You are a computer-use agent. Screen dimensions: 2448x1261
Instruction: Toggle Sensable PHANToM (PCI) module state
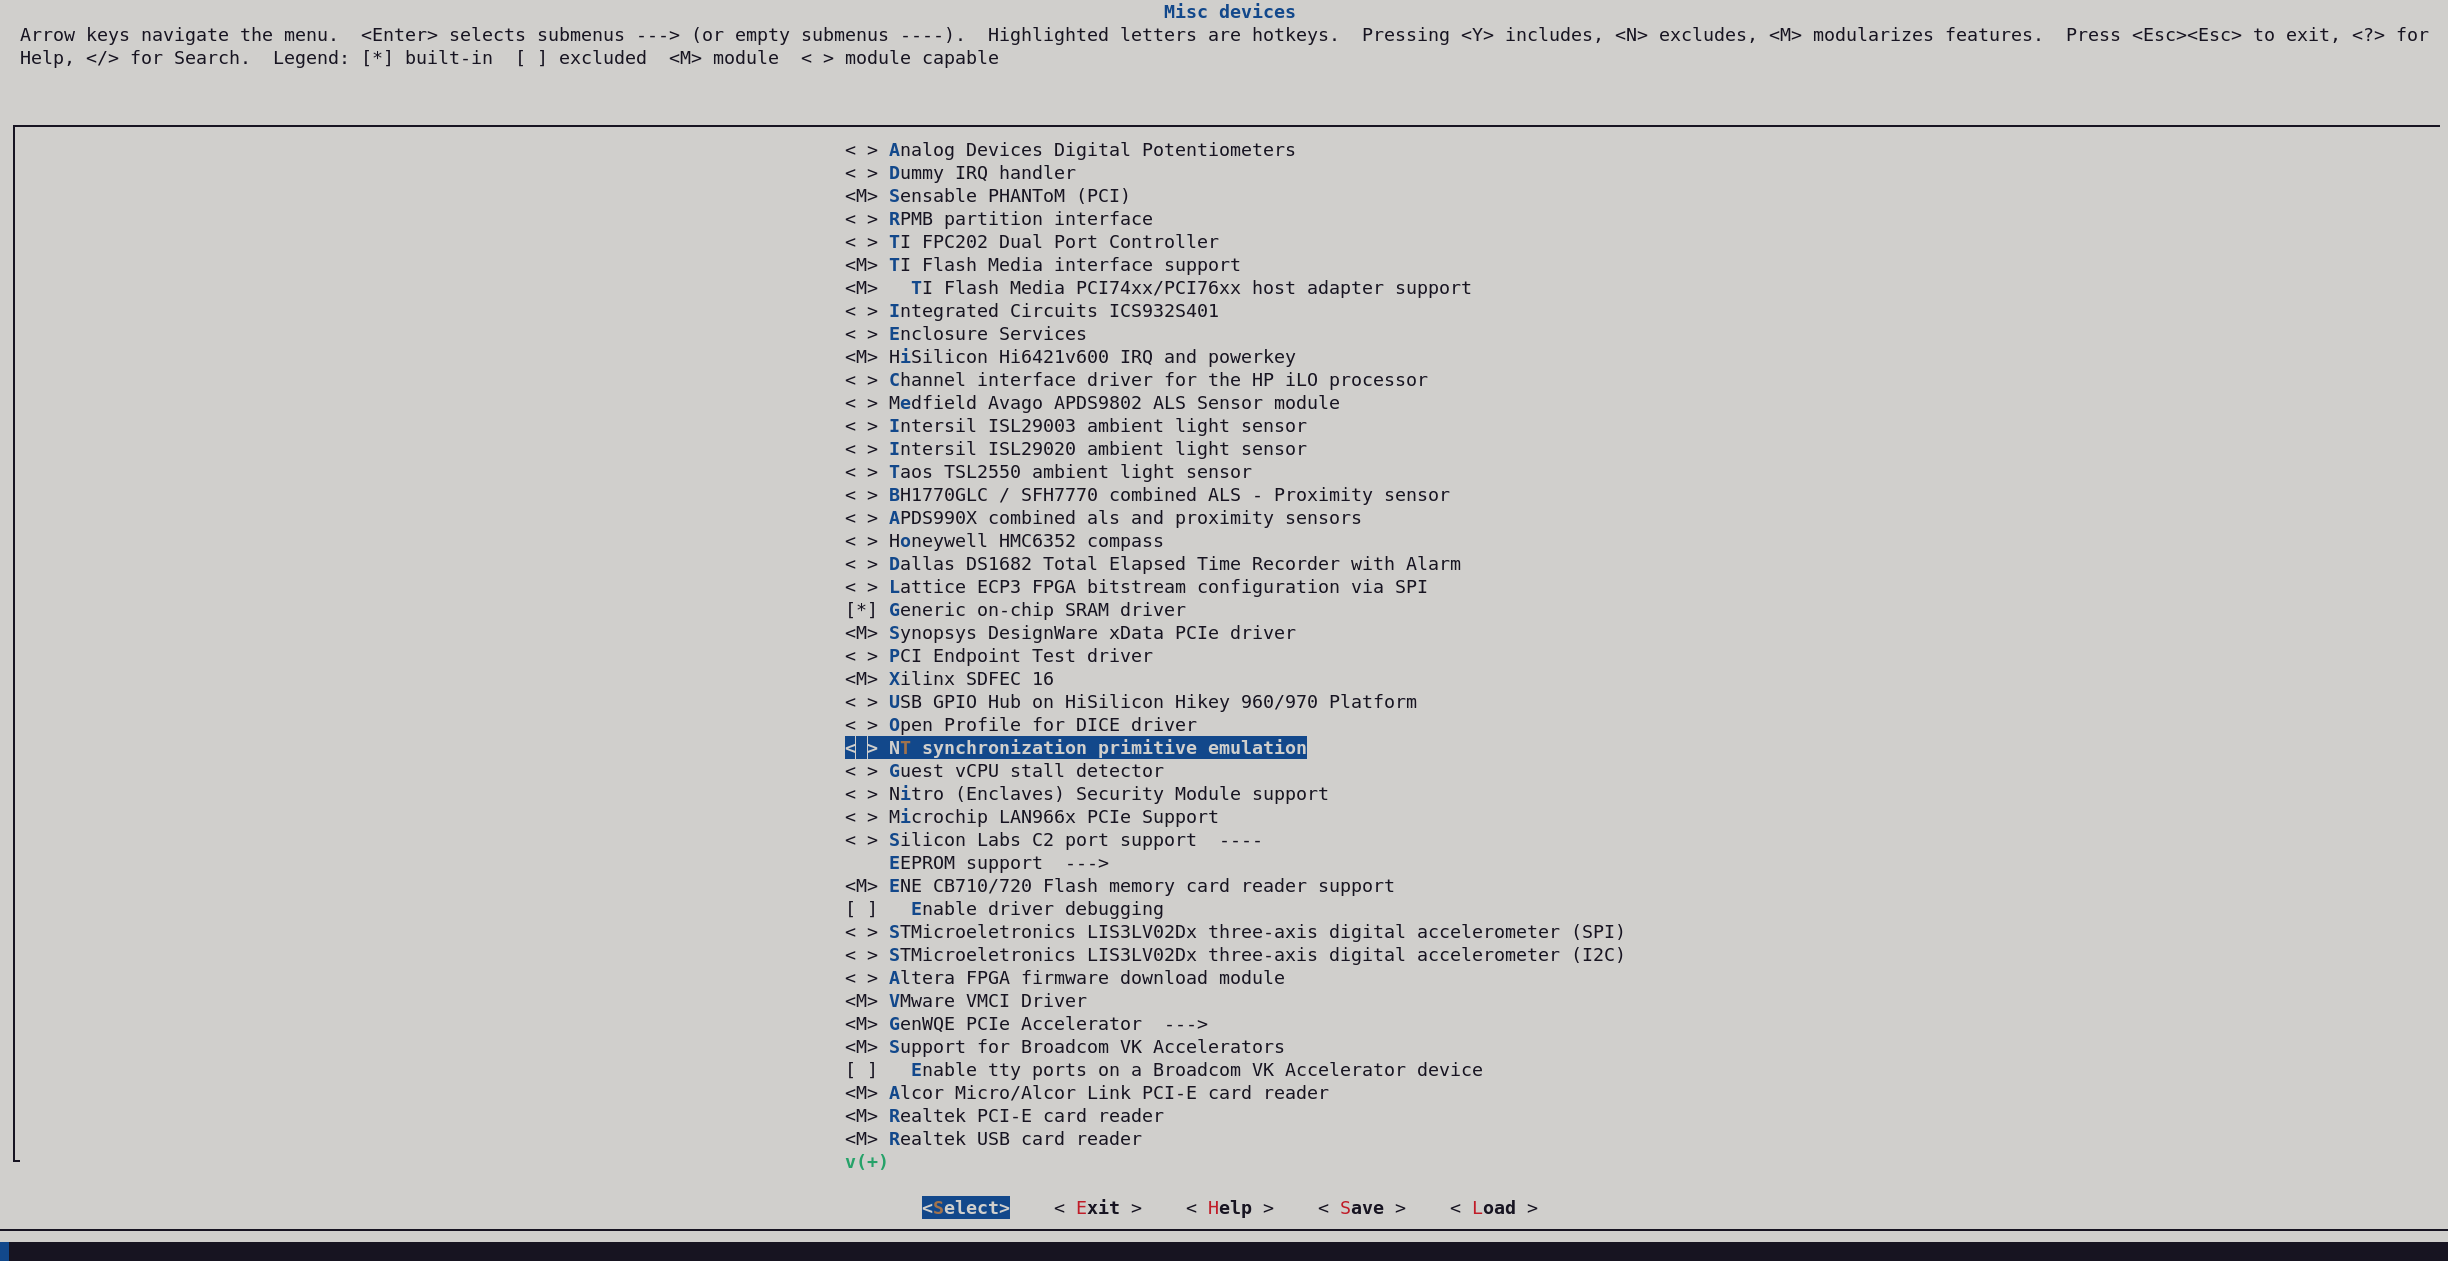[861, 196]
